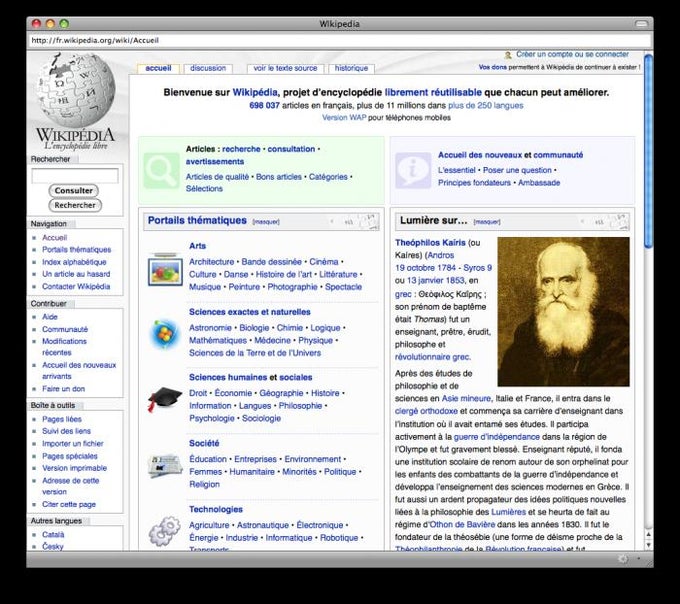This screenshot has height=604, width=680.
Task: Switch to the discussion tab
Action: pos(208,69)
